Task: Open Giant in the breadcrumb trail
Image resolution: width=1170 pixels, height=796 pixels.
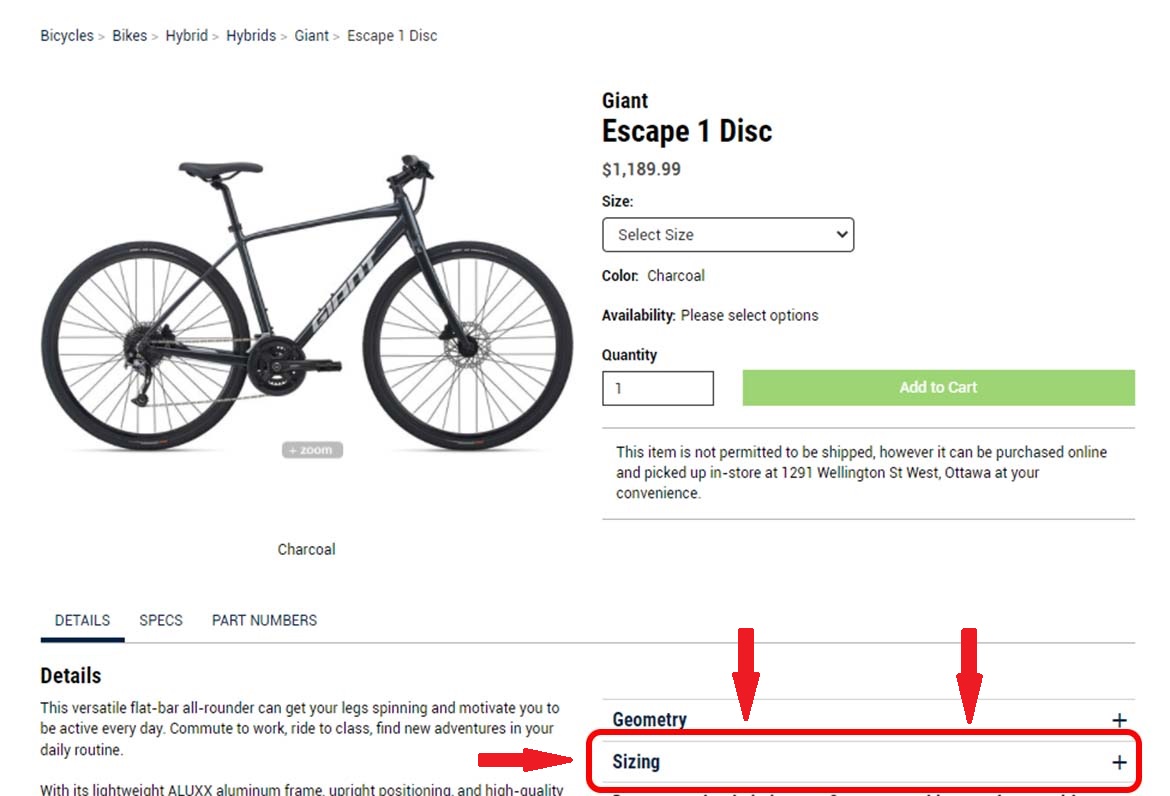Action: tap(311, 36)
